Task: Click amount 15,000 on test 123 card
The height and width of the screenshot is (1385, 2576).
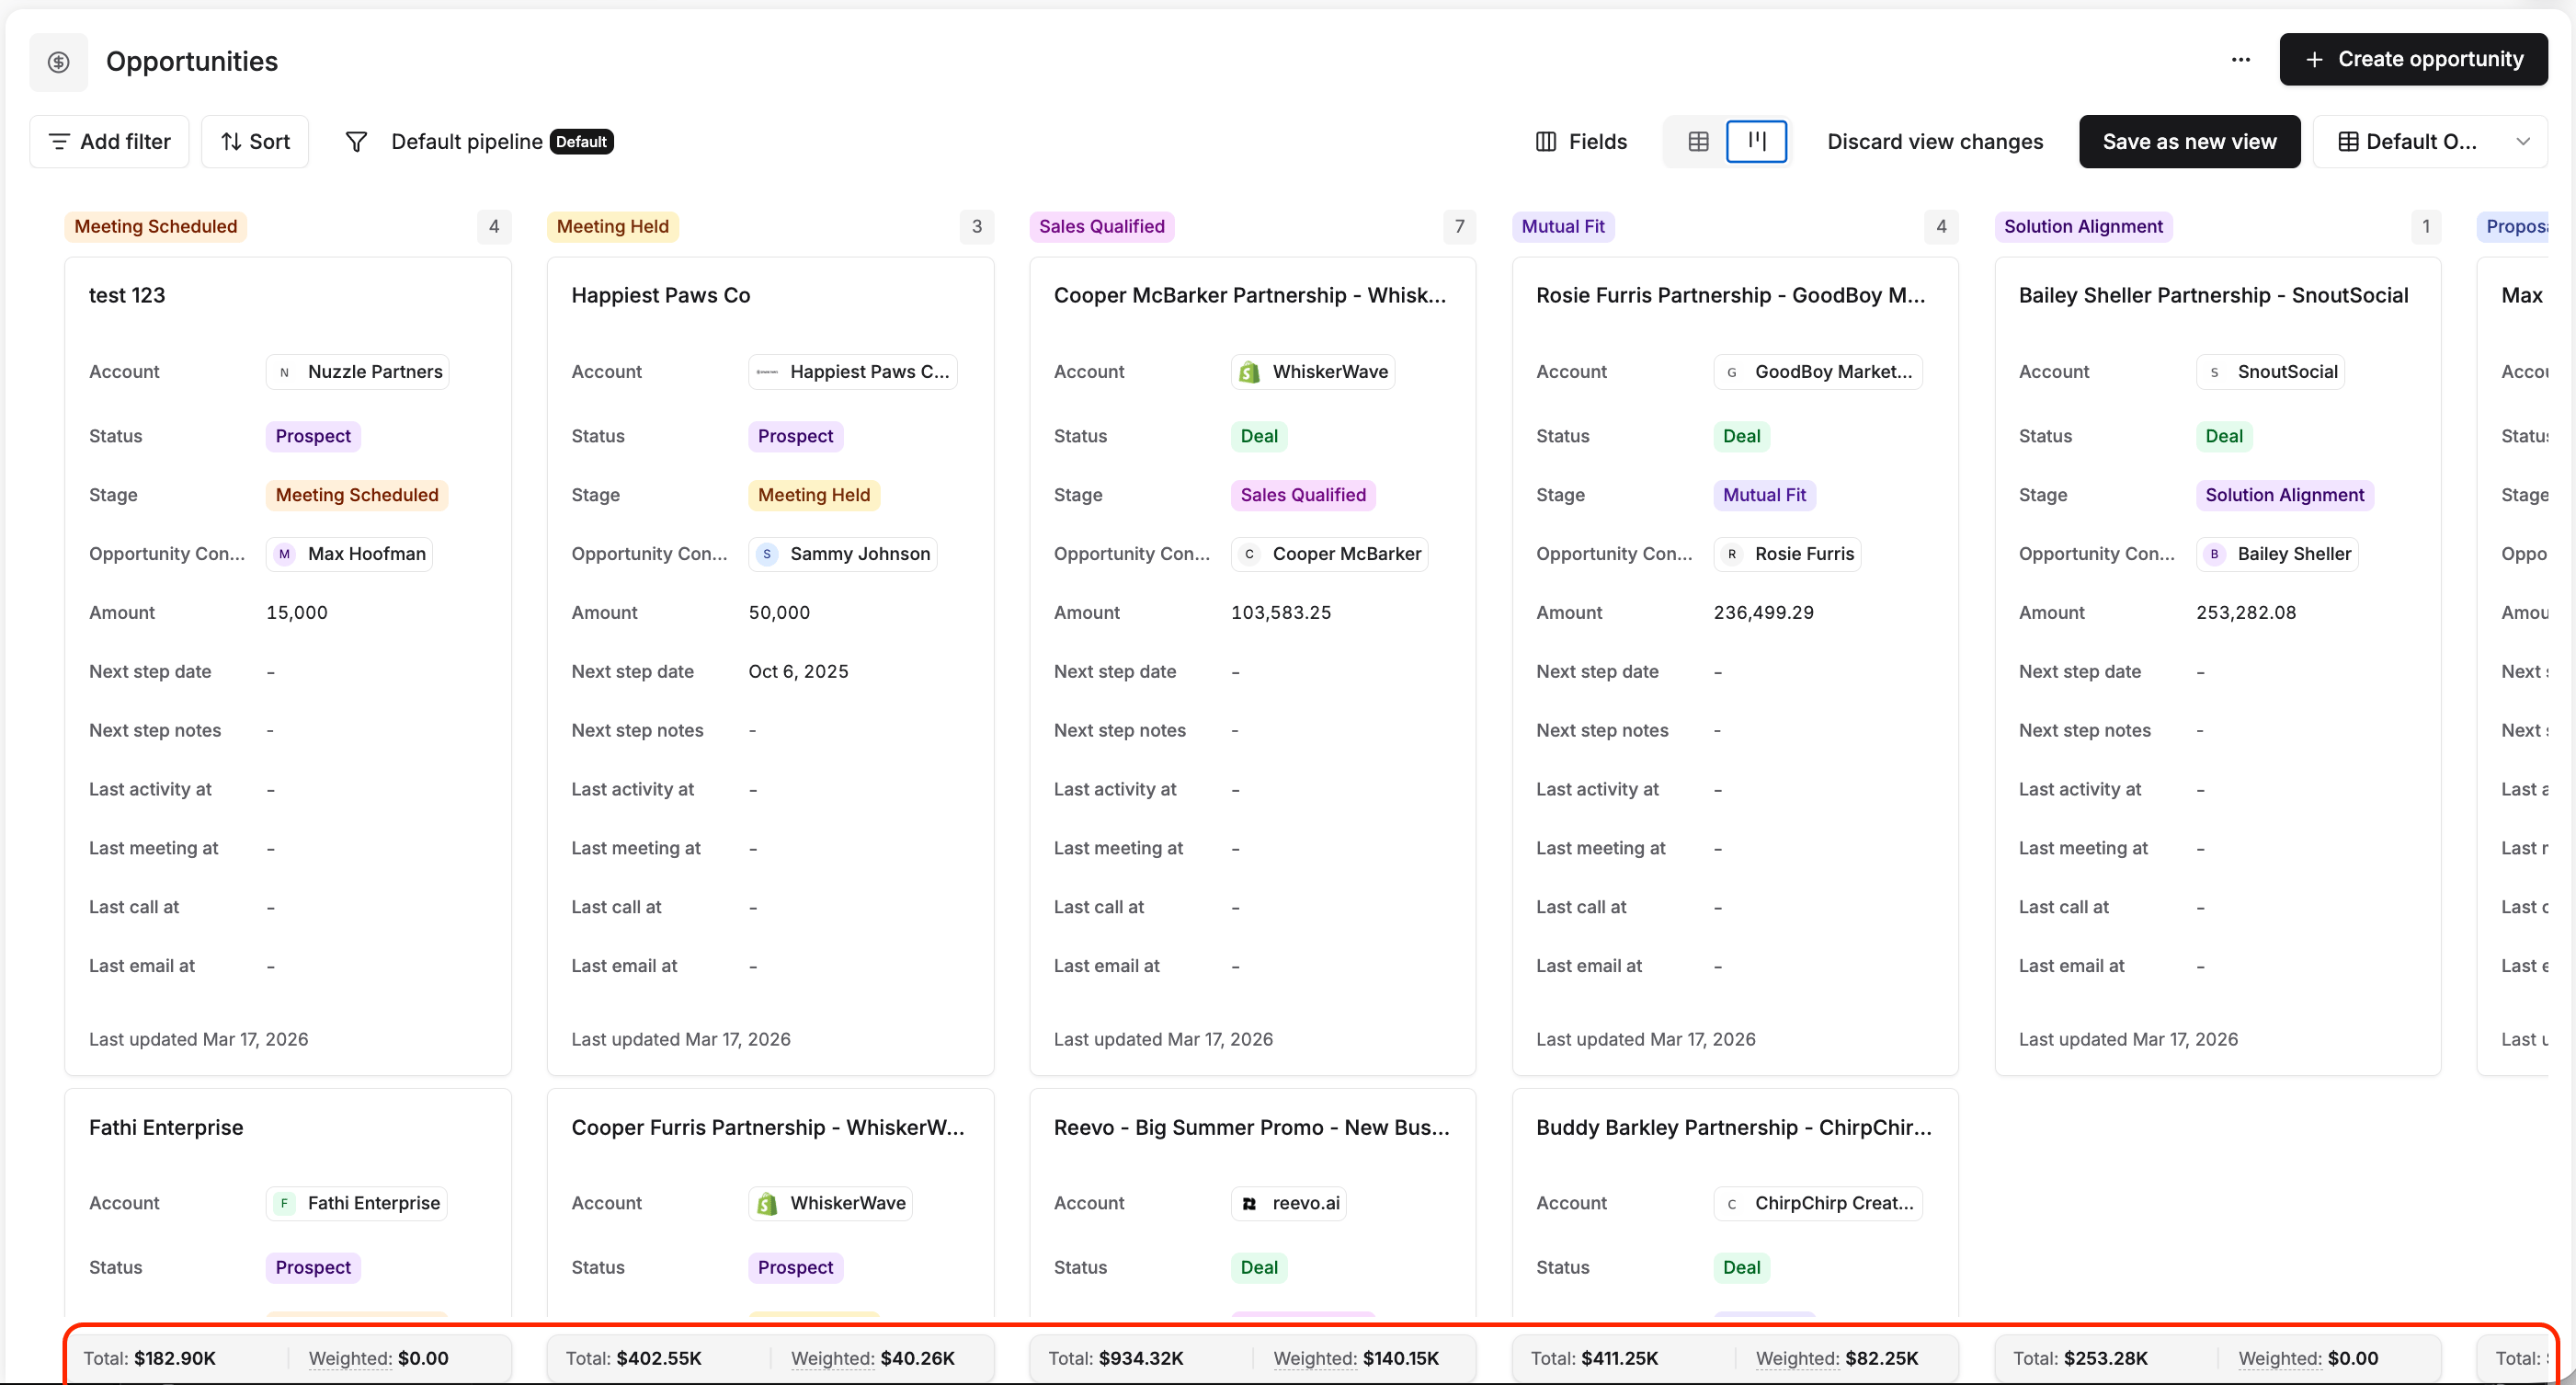Action: pyautogui.click(x=297, y=612)
